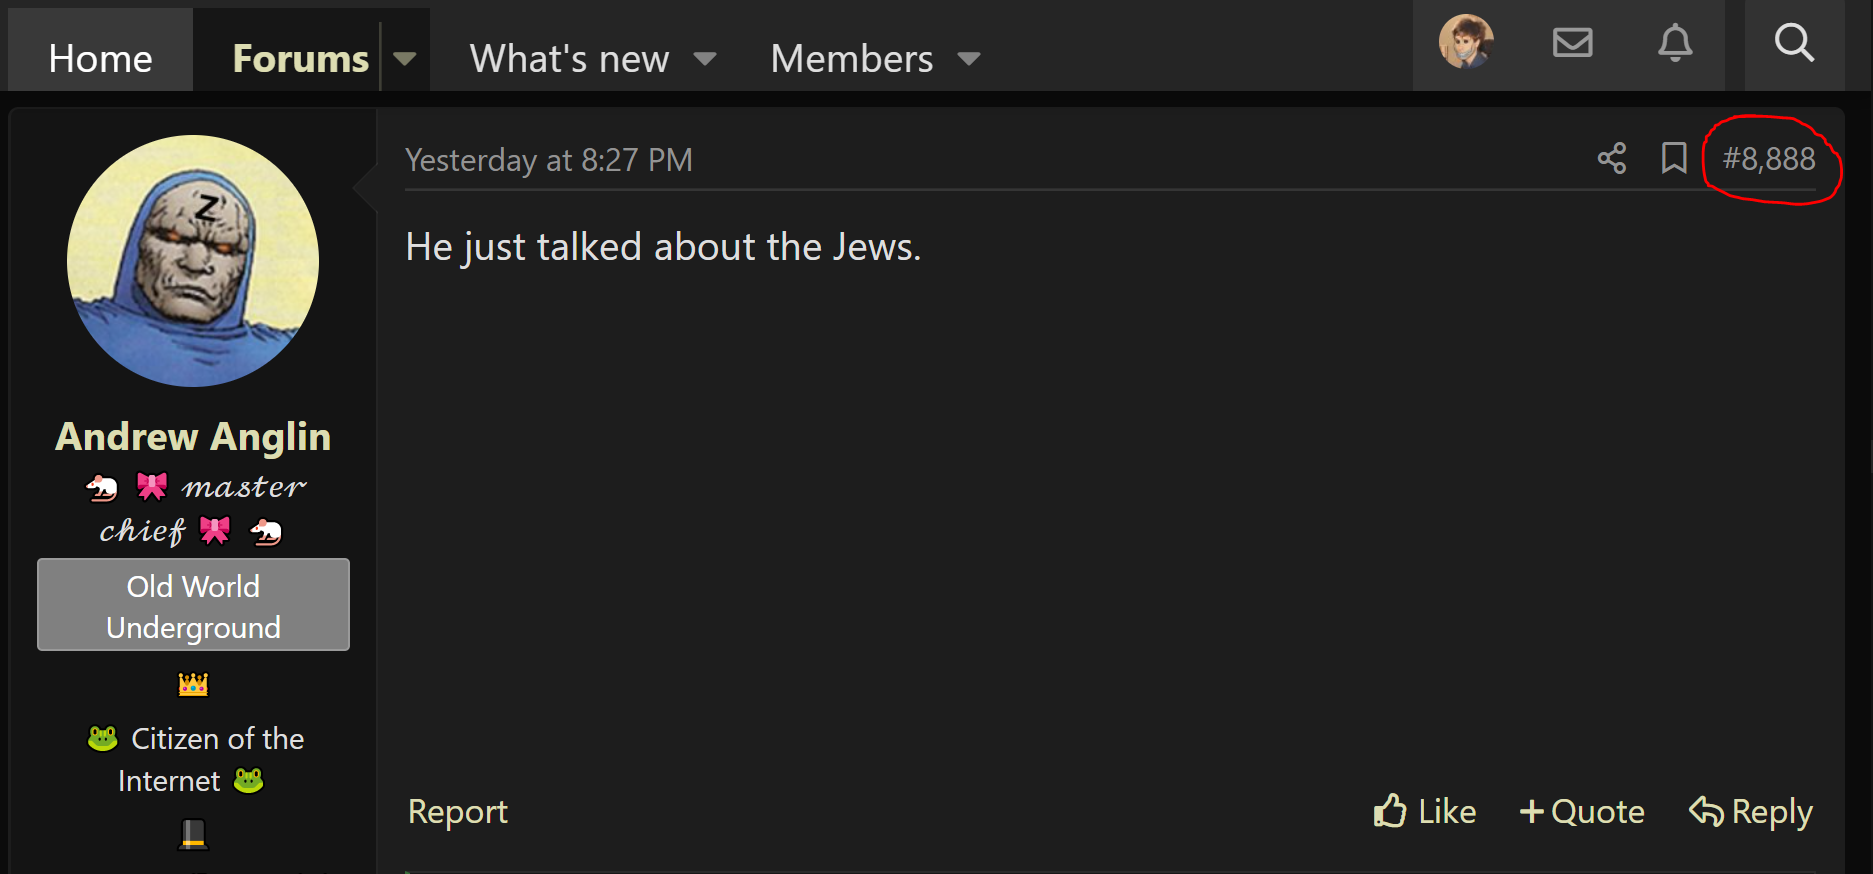Open your account avatar in navbar
The height and width of the screenshot is (874, 1873).
pyautogui.click(x=1466, y=43)
